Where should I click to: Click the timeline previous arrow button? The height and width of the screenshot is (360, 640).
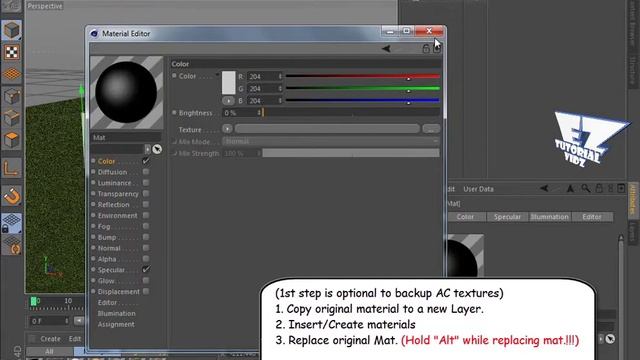click(78, 321)
